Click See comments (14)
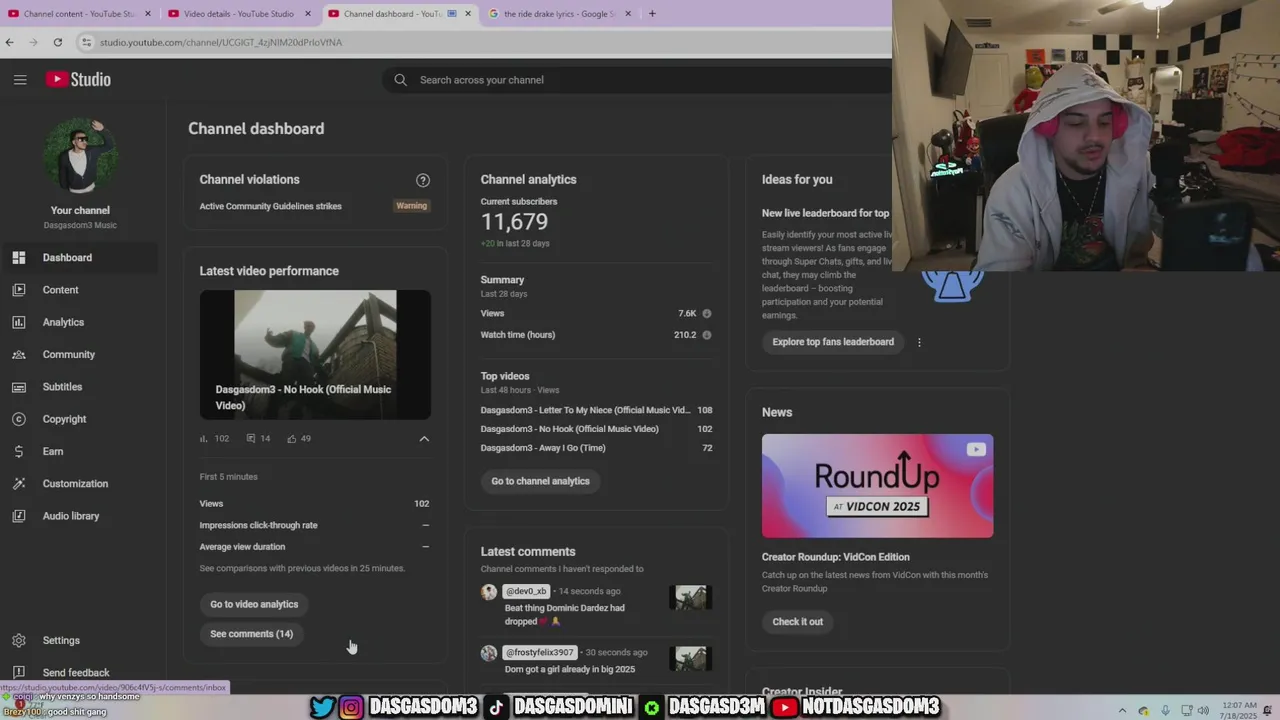 (x=252, y=634)
